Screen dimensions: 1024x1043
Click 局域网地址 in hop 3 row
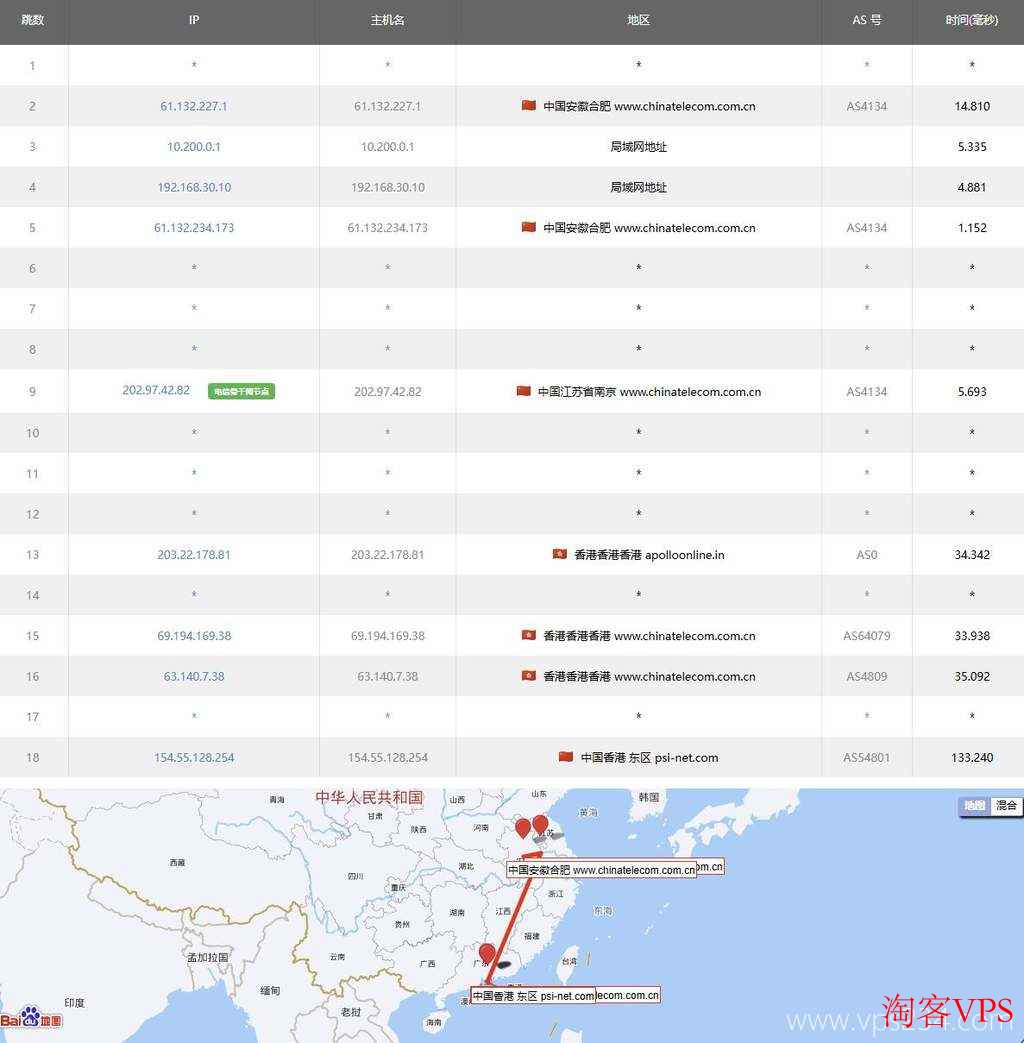pyautogui.click(x=638, y=146)
